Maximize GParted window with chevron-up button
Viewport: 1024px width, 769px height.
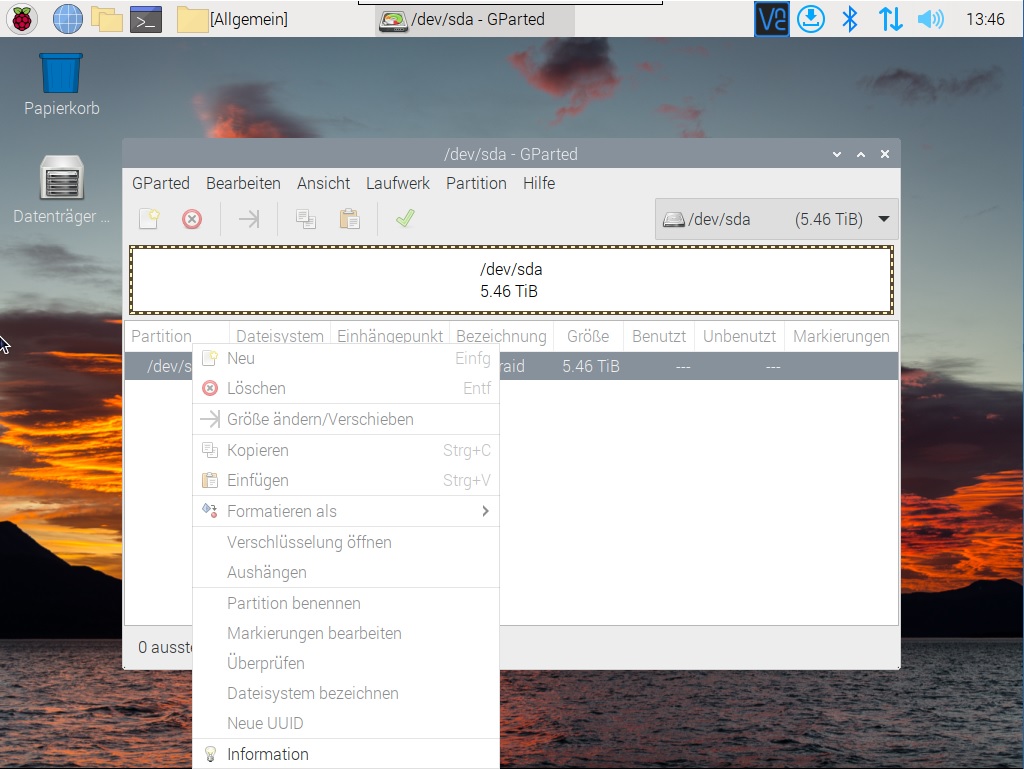point(861,155)
